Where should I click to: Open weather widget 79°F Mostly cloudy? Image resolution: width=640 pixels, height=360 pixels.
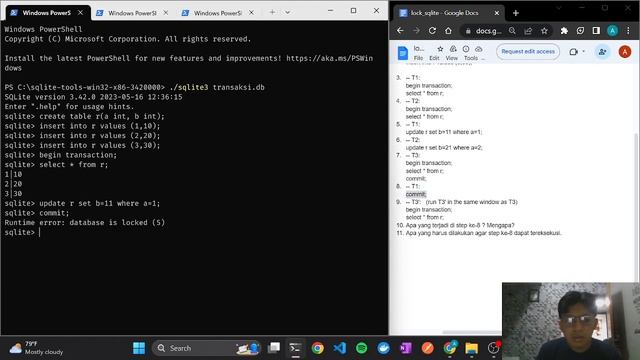click(37, 348)
